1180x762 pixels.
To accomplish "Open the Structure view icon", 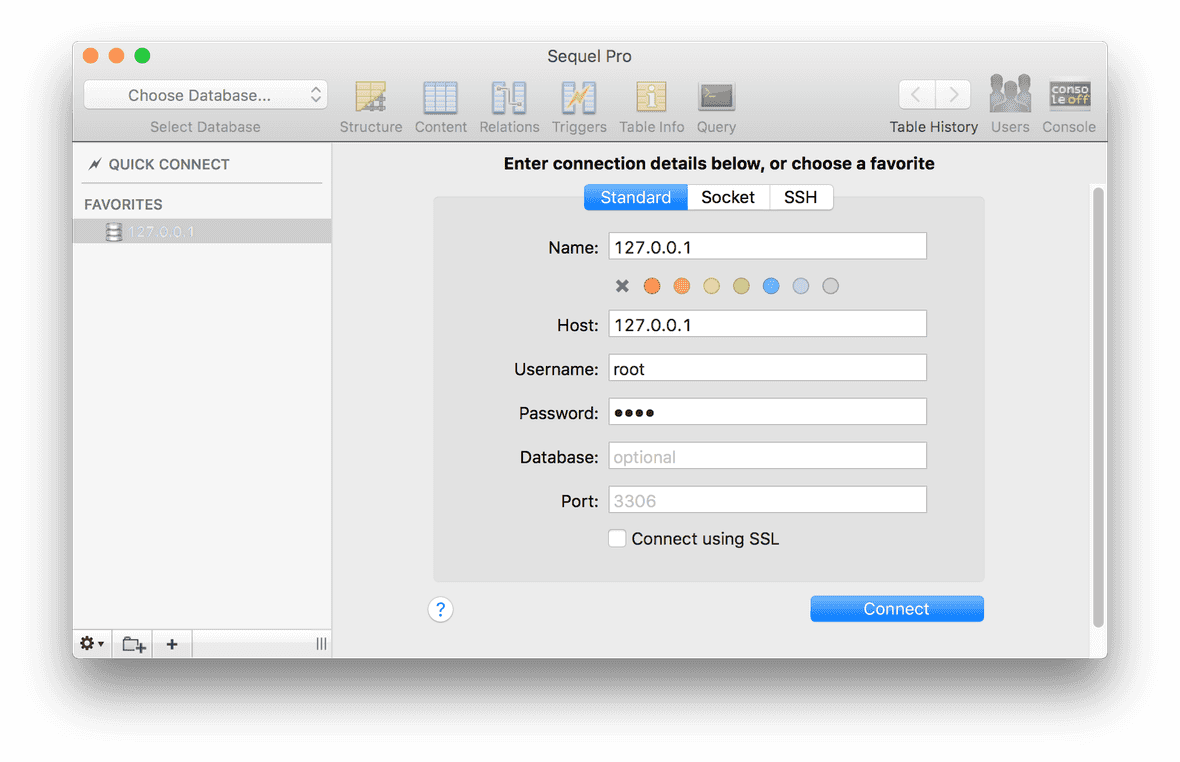I will coord(371,96).
